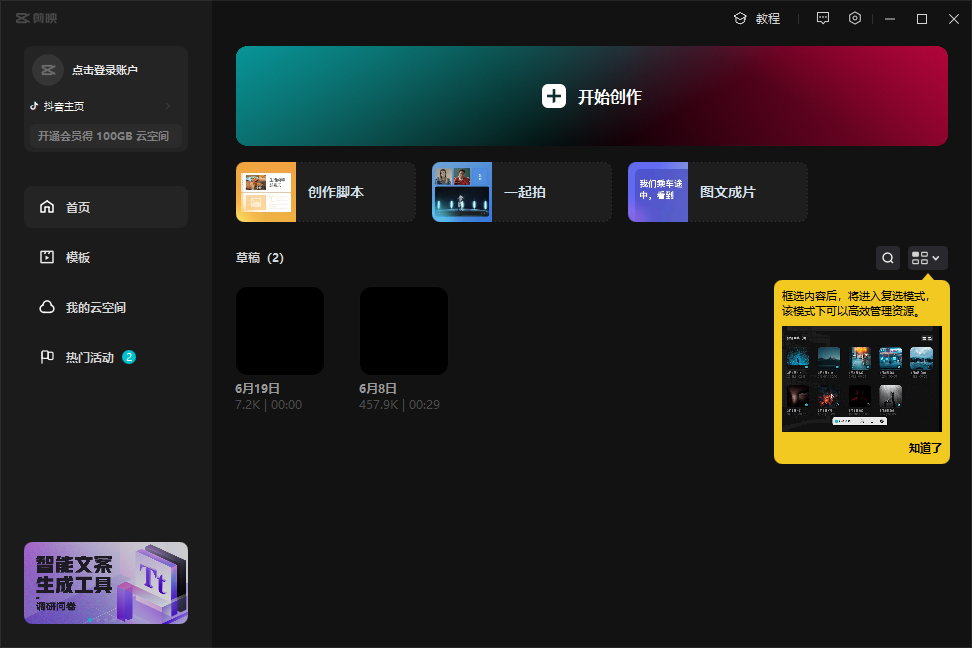Open the 6月8日 draft thumbnail
The height and width of the screenshot is (648, 972).
tap(404, 331)
